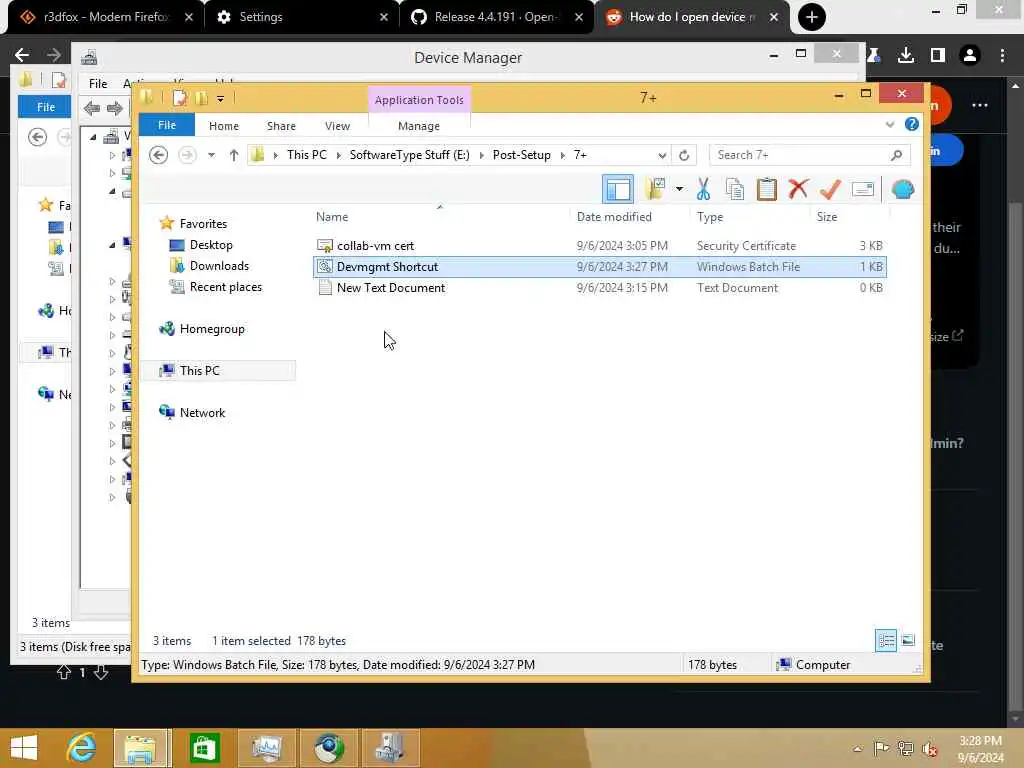Click the red X Delete icon
1024x768 pixels.
(798, 189)
